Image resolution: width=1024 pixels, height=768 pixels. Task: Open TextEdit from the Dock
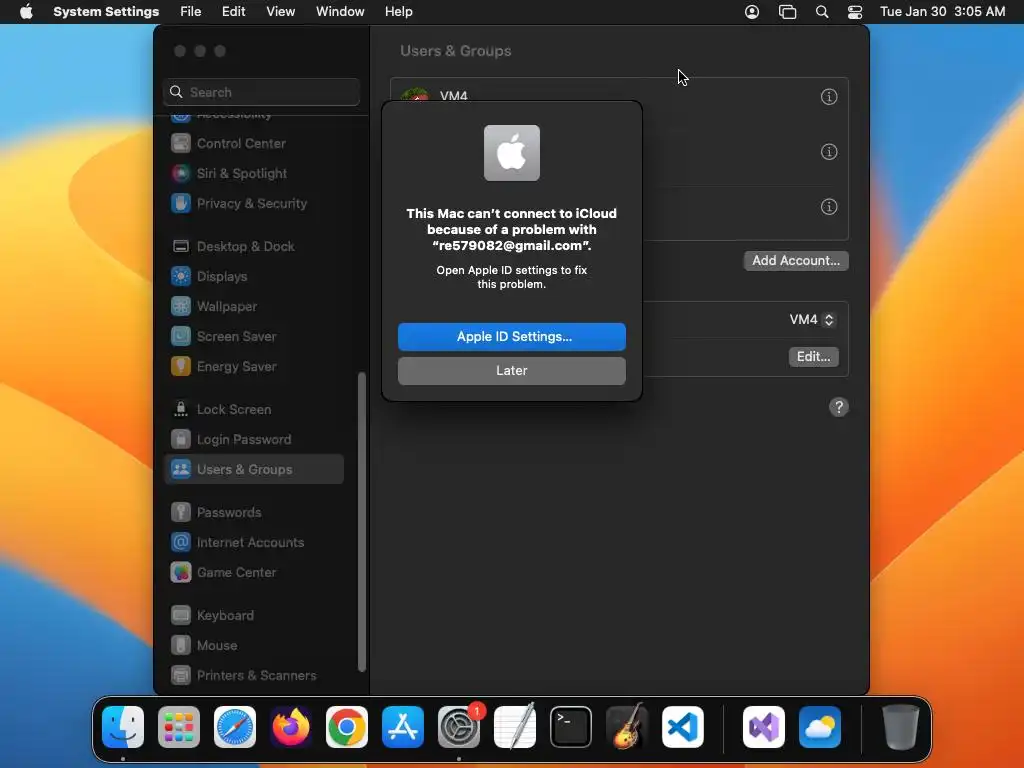point(515,727)
